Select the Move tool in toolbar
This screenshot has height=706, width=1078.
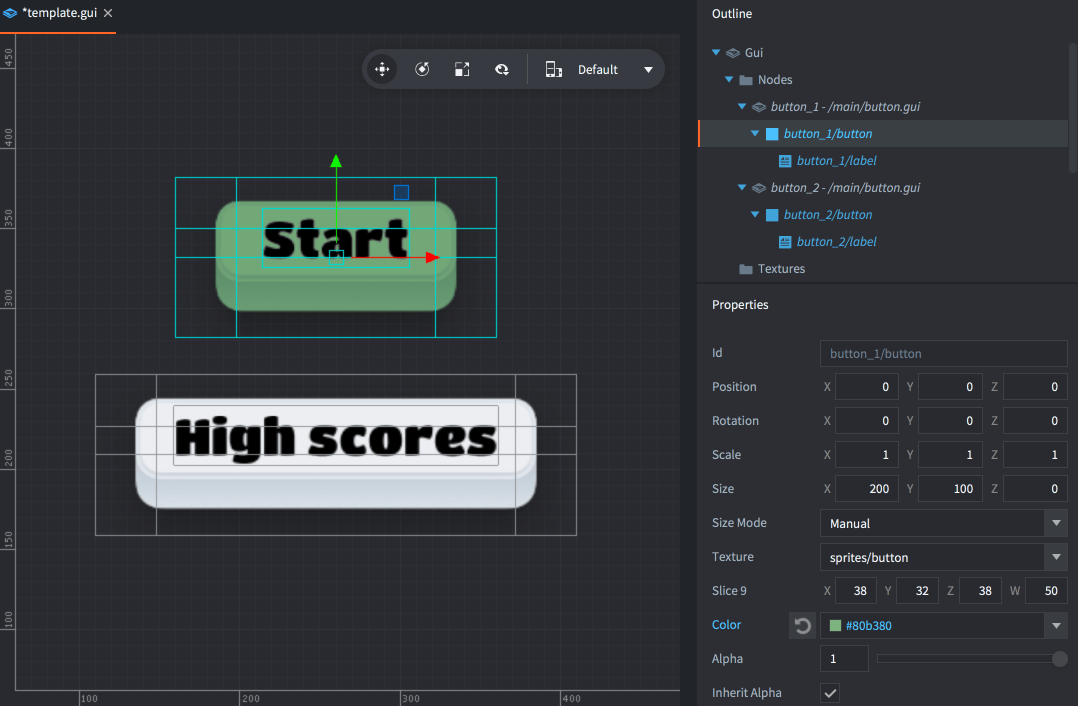click(381, 69)
